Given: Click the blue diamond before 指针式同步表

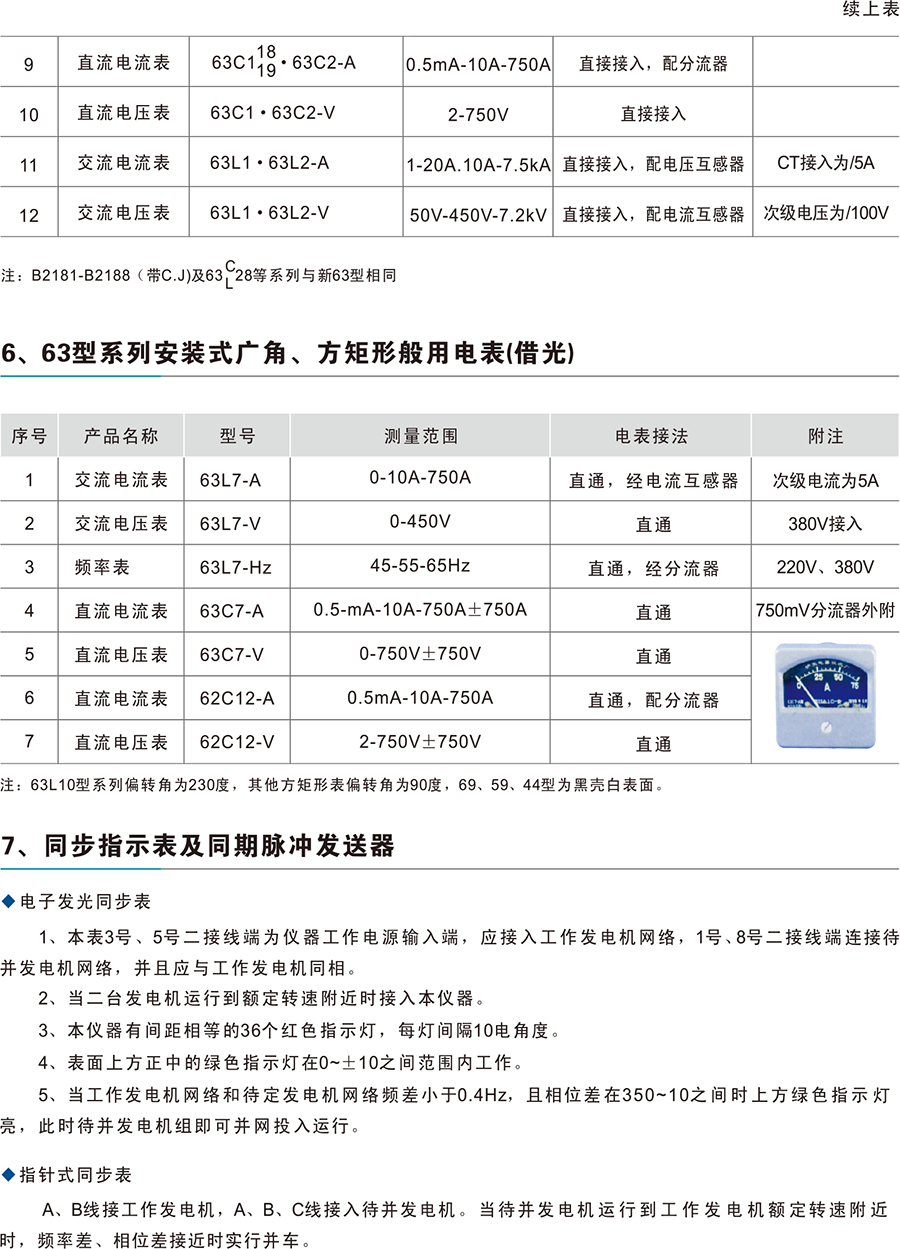Looking at the screenshot, I should click(10, 1174).
